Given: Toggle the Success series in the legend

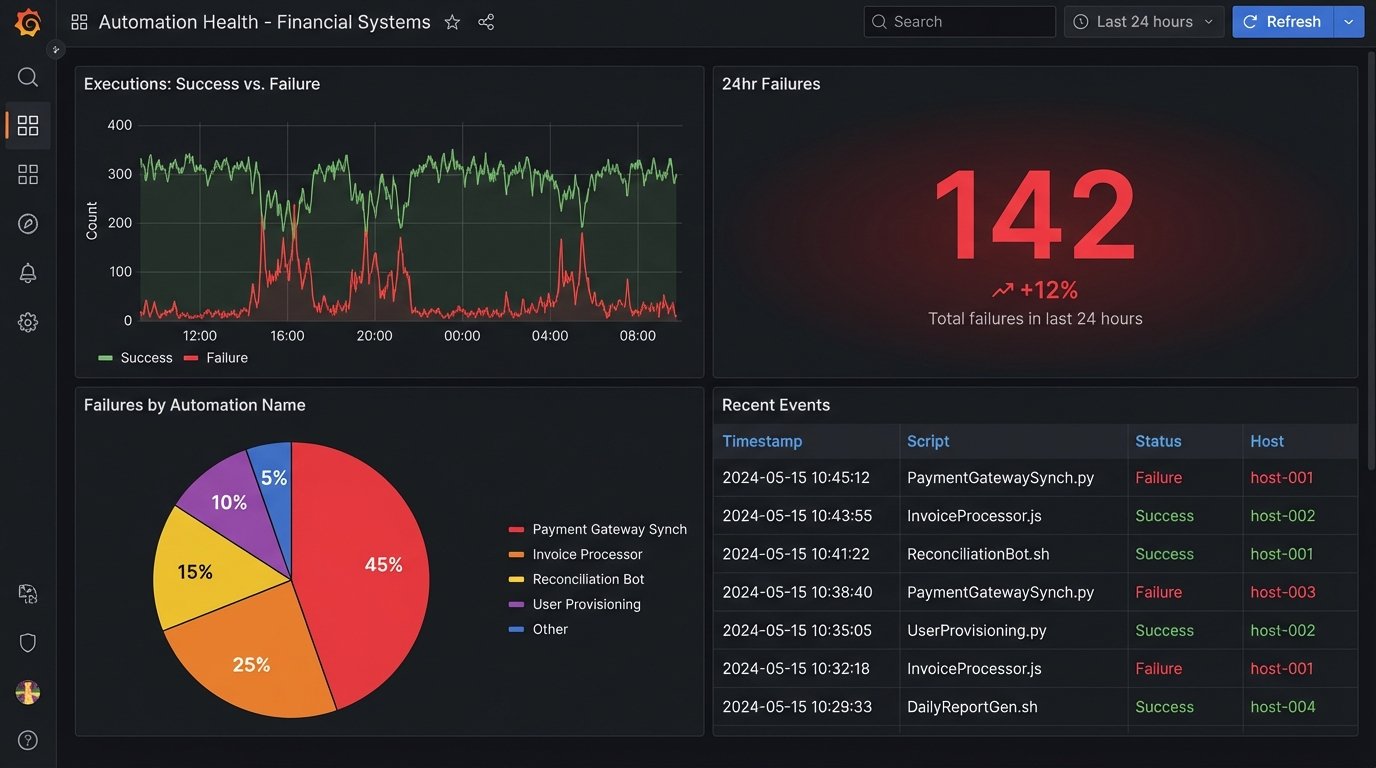Looking at the screenshot, I should pos(146,357).
